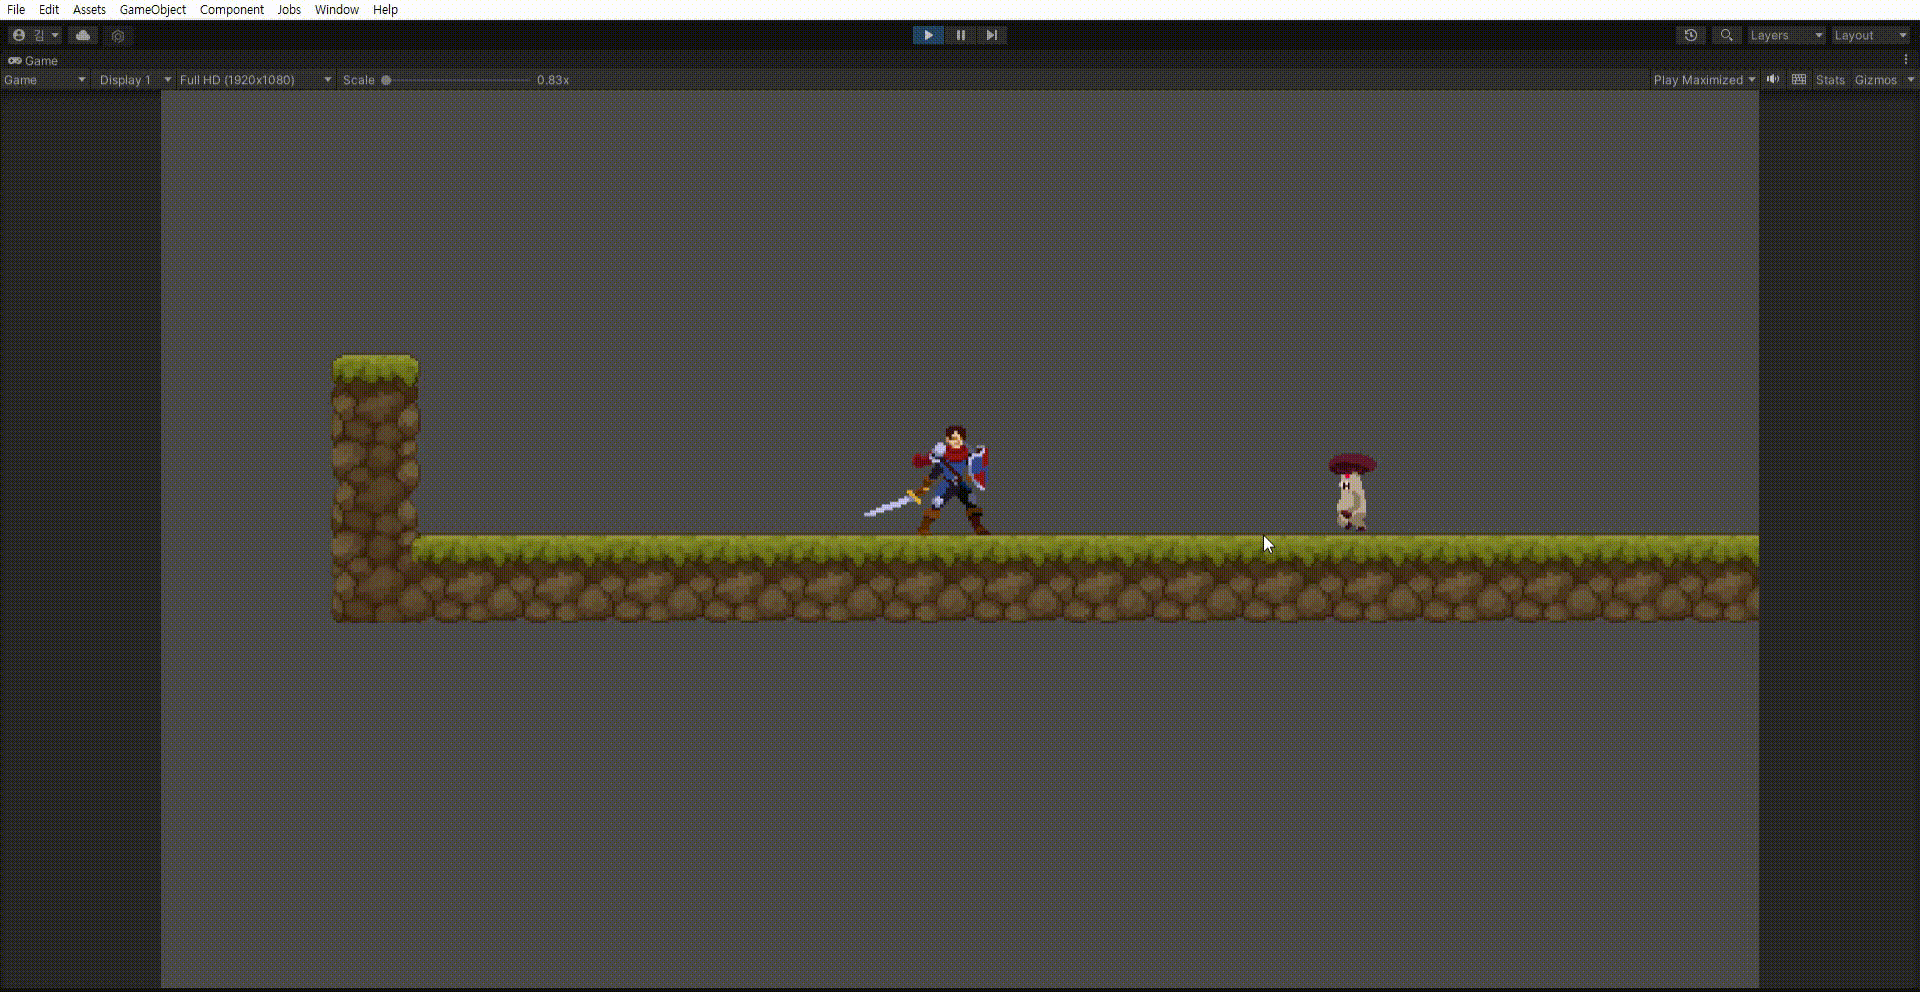Image resolution: width=1920 pixels, height=992 pixels.
Task: Open the Edit menu
Action: tap(49, 10)
